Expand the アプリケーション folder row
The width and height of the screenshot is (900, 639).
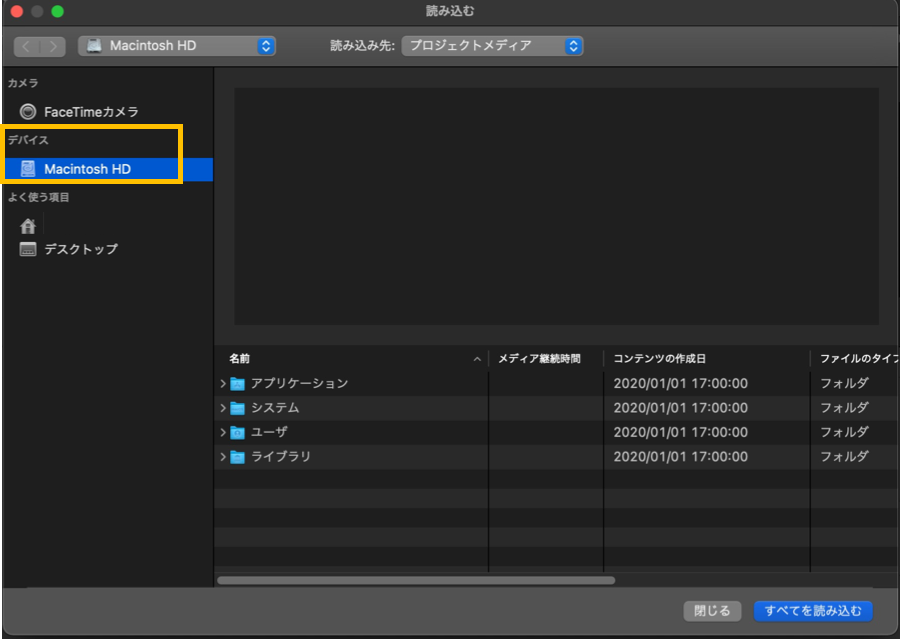coord(223,384)
